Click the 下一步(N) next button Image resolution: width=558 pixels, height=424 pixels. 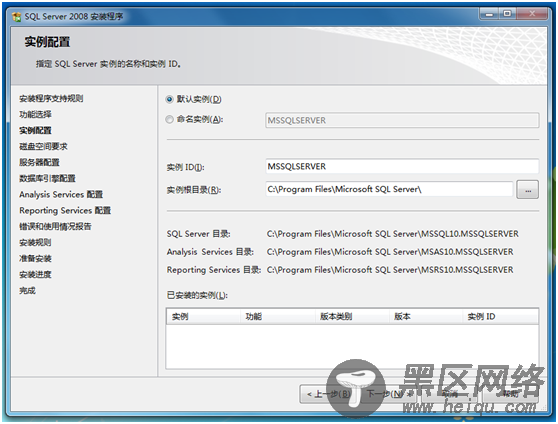pos(389,394)
